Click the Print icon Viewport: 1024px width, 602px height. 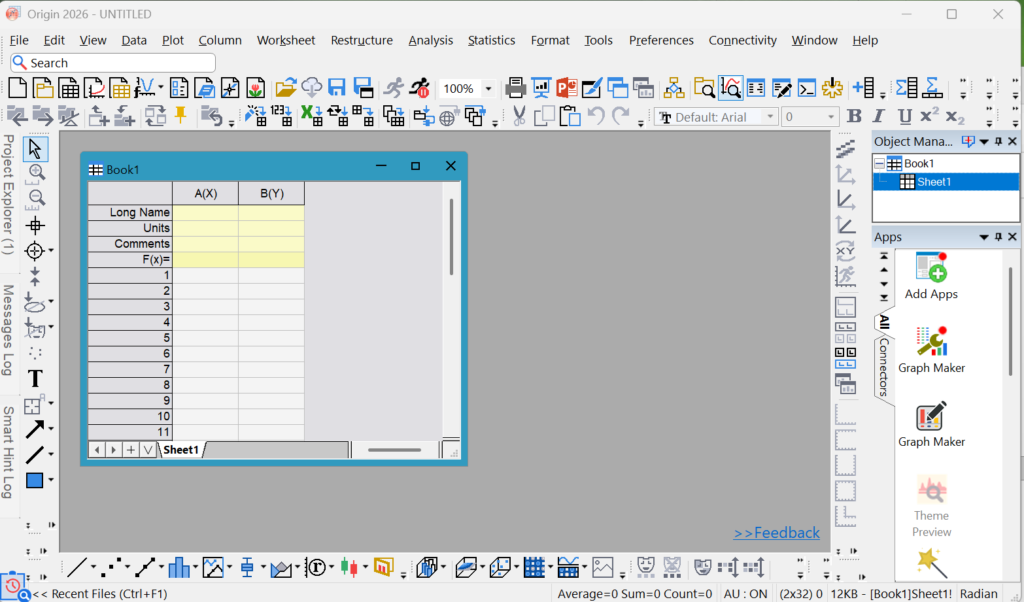click(515, 87)
